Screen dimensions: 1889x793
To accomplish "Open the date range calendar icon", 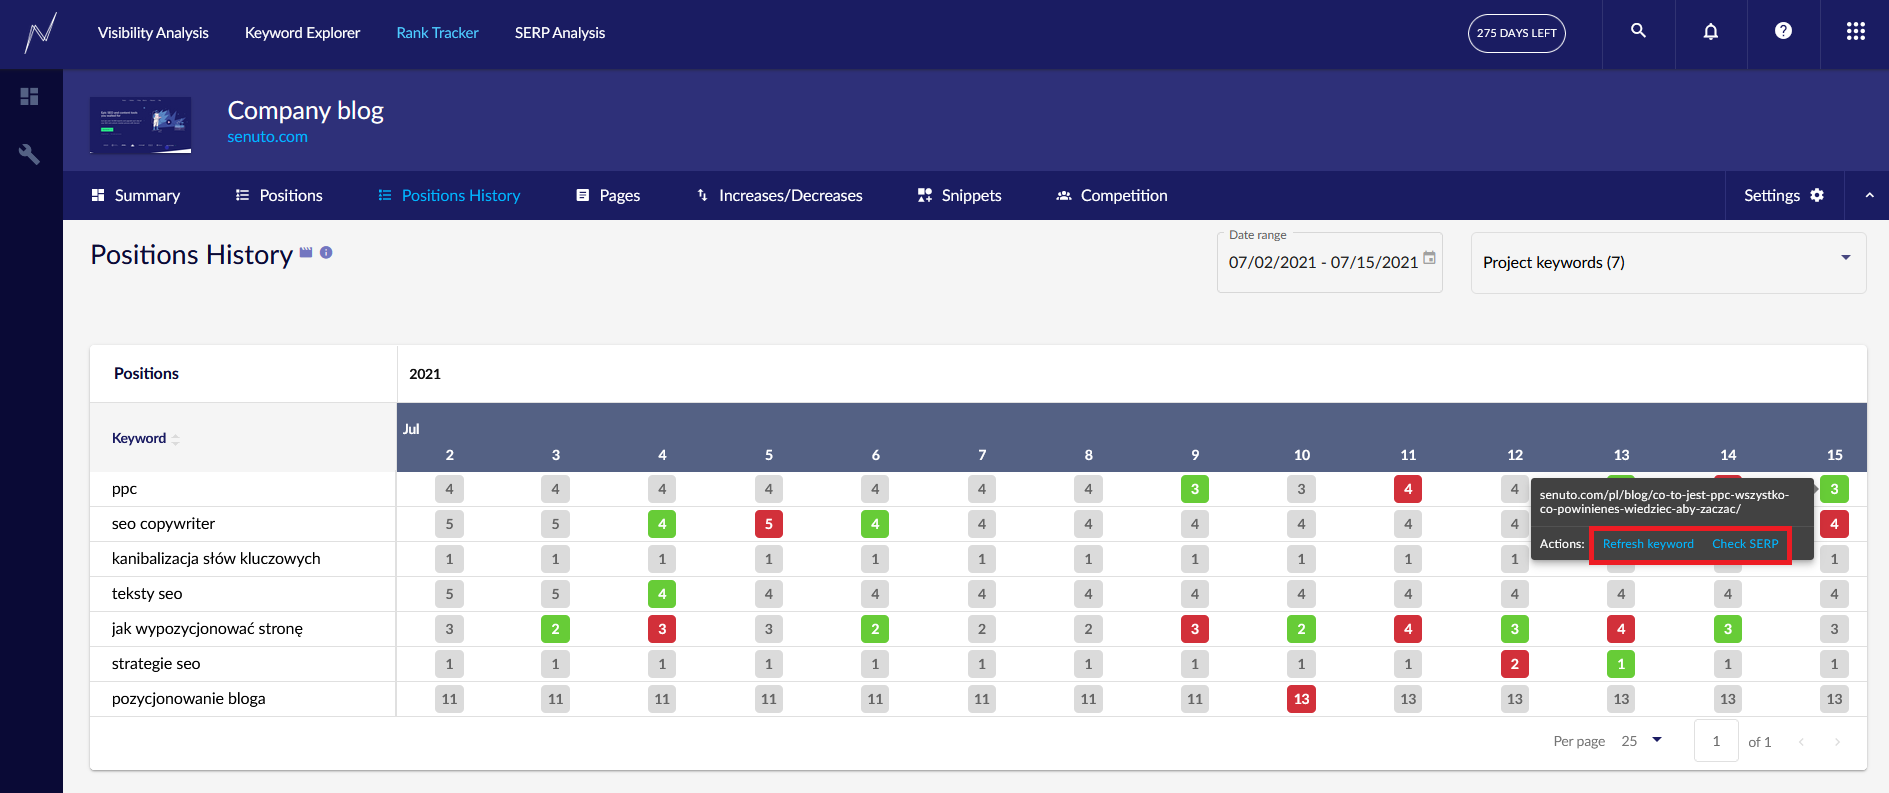I will pos(1429,258).
